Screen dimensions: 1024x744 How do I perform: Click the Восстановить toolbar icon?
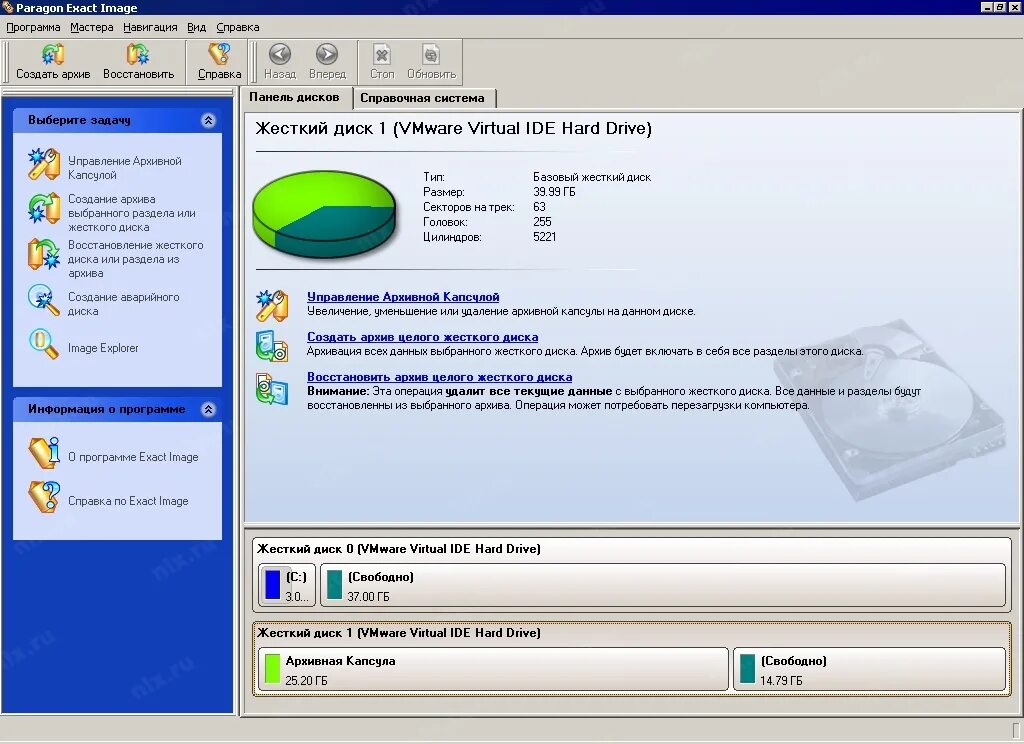click(138, 55)
